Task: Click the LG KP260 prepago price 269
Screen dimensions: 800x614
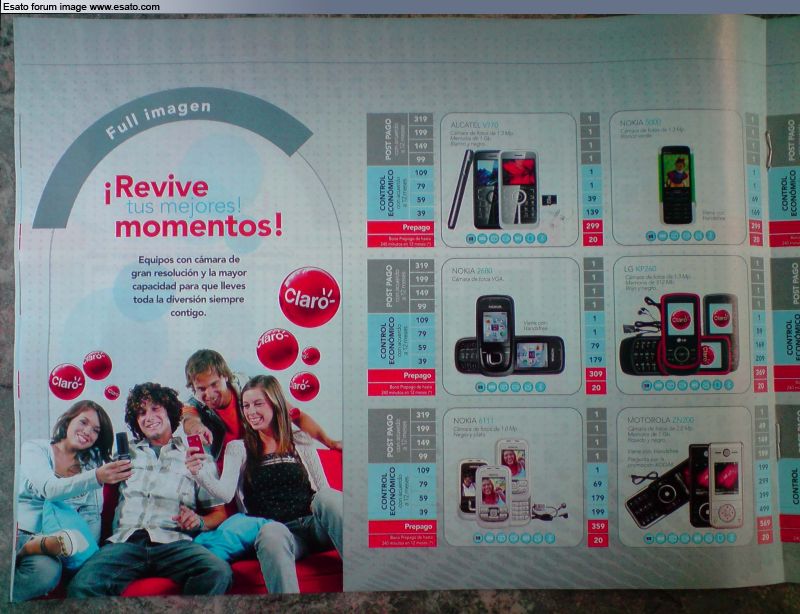Action: 760,373
